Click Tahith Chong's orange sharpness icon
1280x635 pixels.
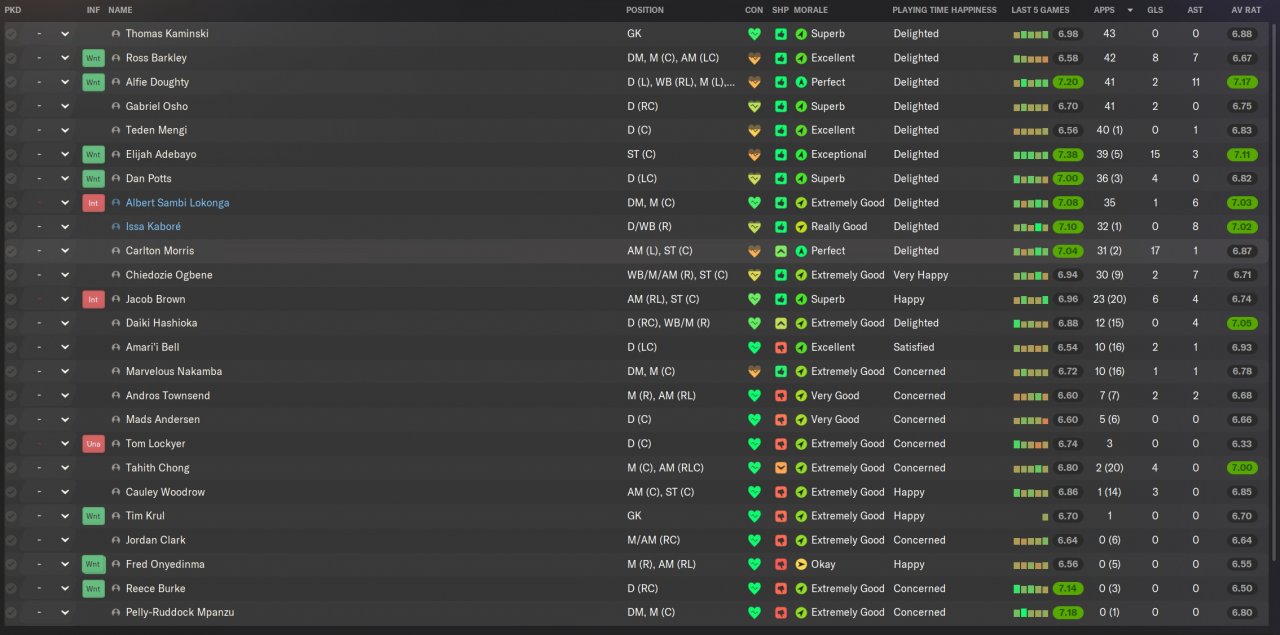[781, 468]
